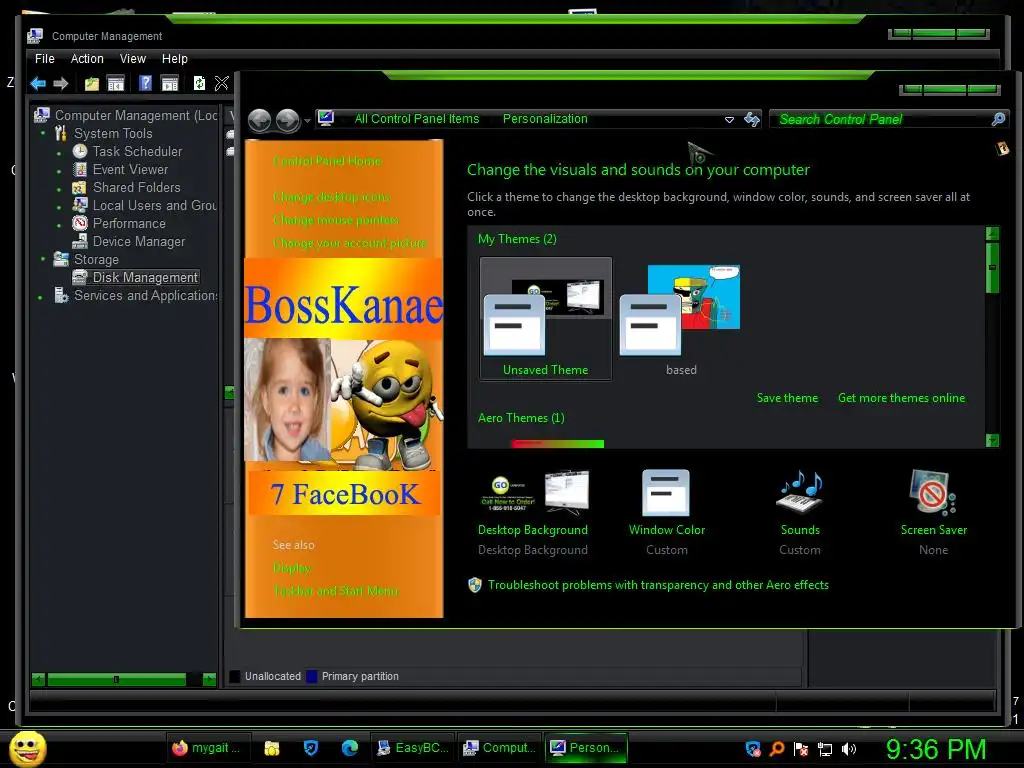The width and height of the screenshot is (1024, 768).
Task: Expand the Event Viewer node dot
Action: point(59,172)
